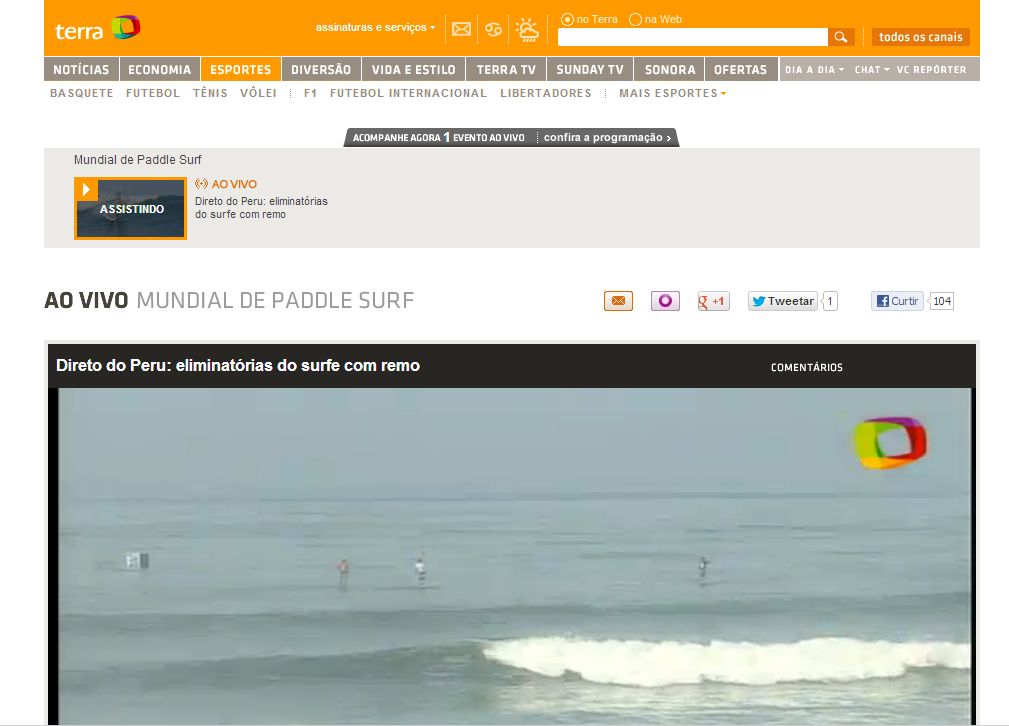Go to the VC REPÓRTER link
The height and width of the screenshot is (726, 1009).
[x=932, y=70]
